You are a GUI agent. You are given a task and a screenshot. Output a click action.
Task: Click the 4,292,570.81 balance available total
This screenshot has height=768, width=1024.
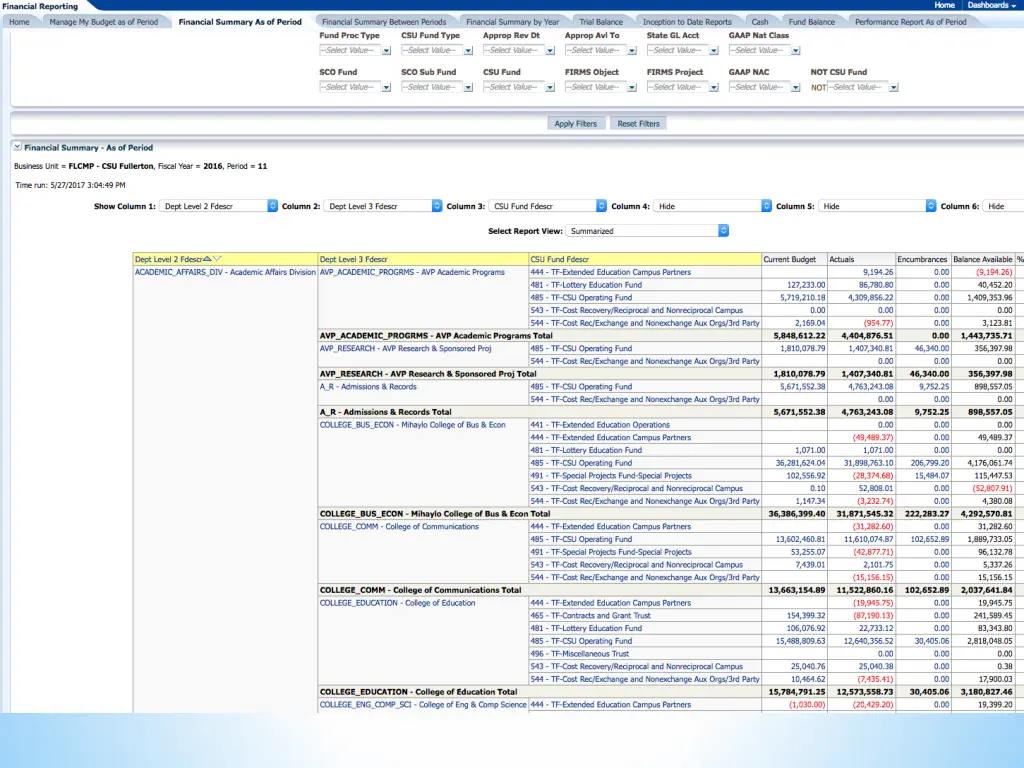(986, 514)
